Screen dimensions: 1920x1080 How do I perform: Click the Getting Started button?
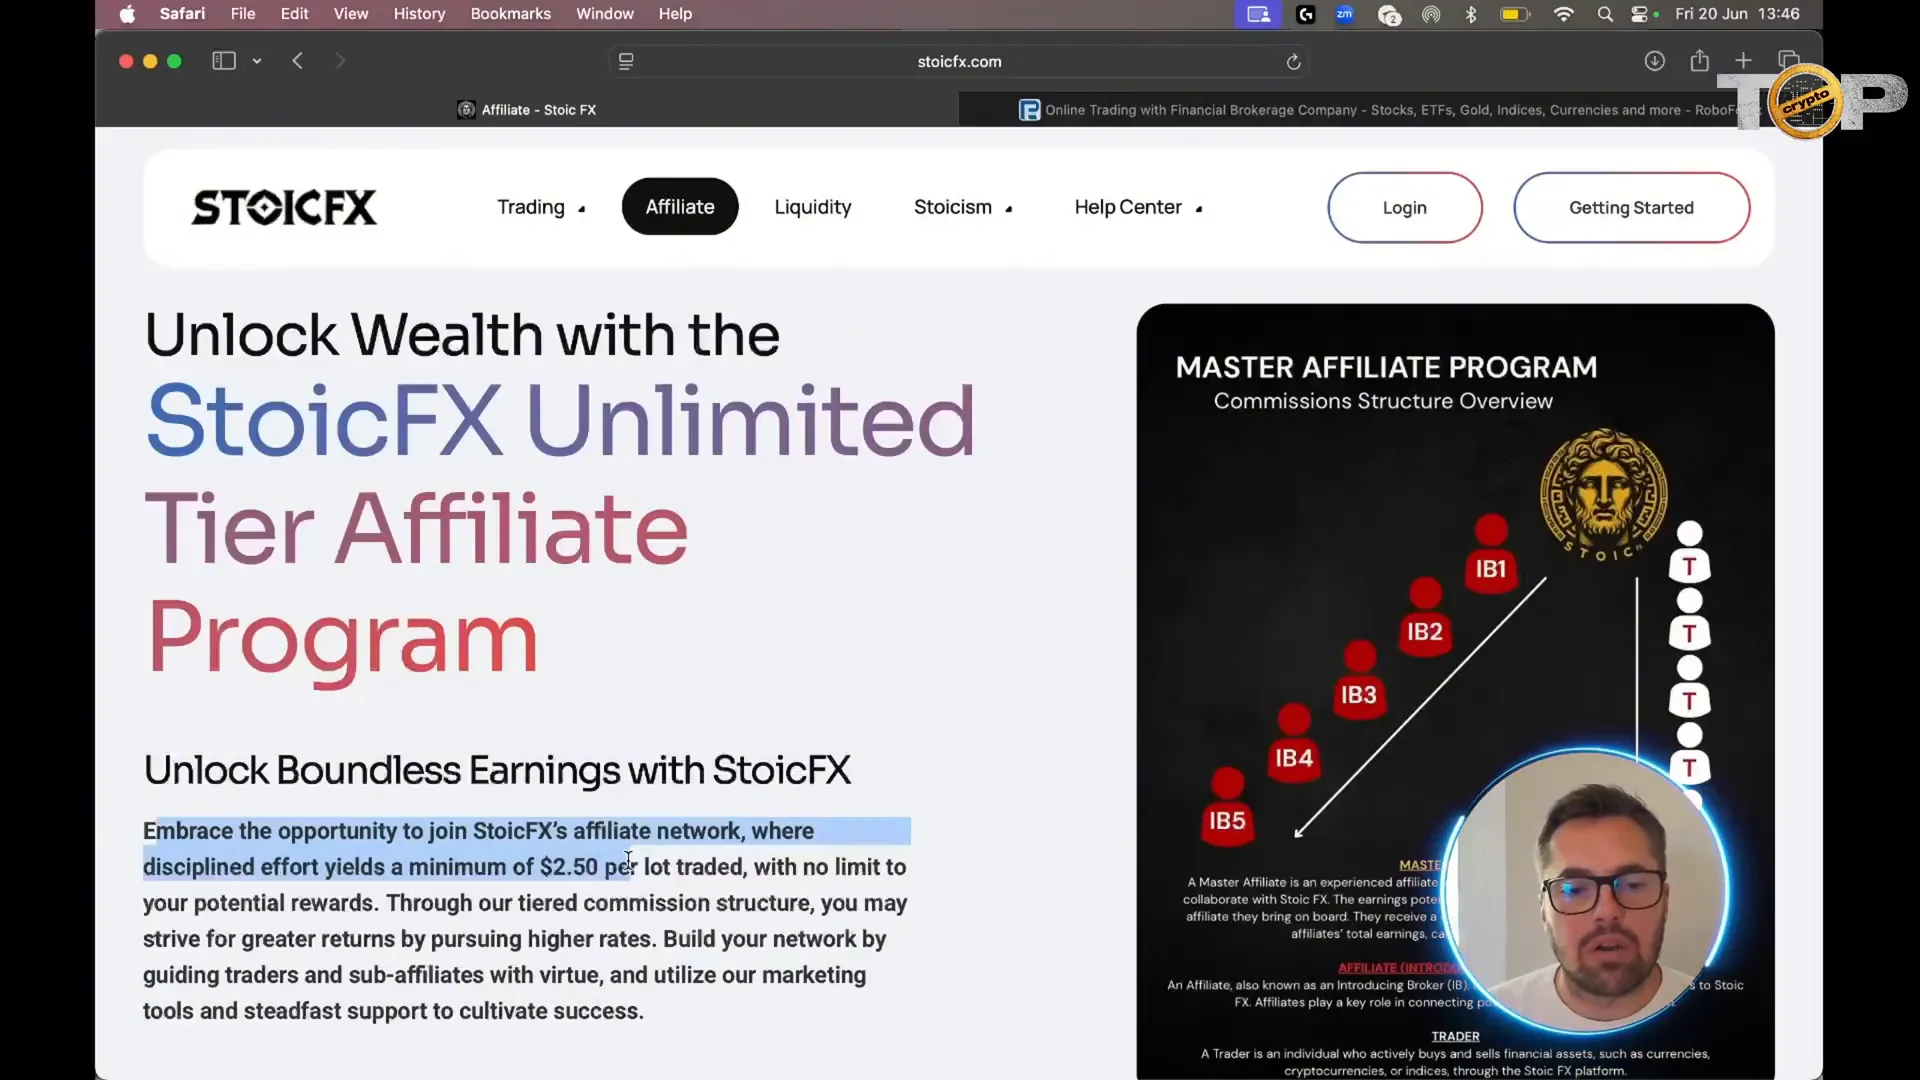pos(1631,207)
